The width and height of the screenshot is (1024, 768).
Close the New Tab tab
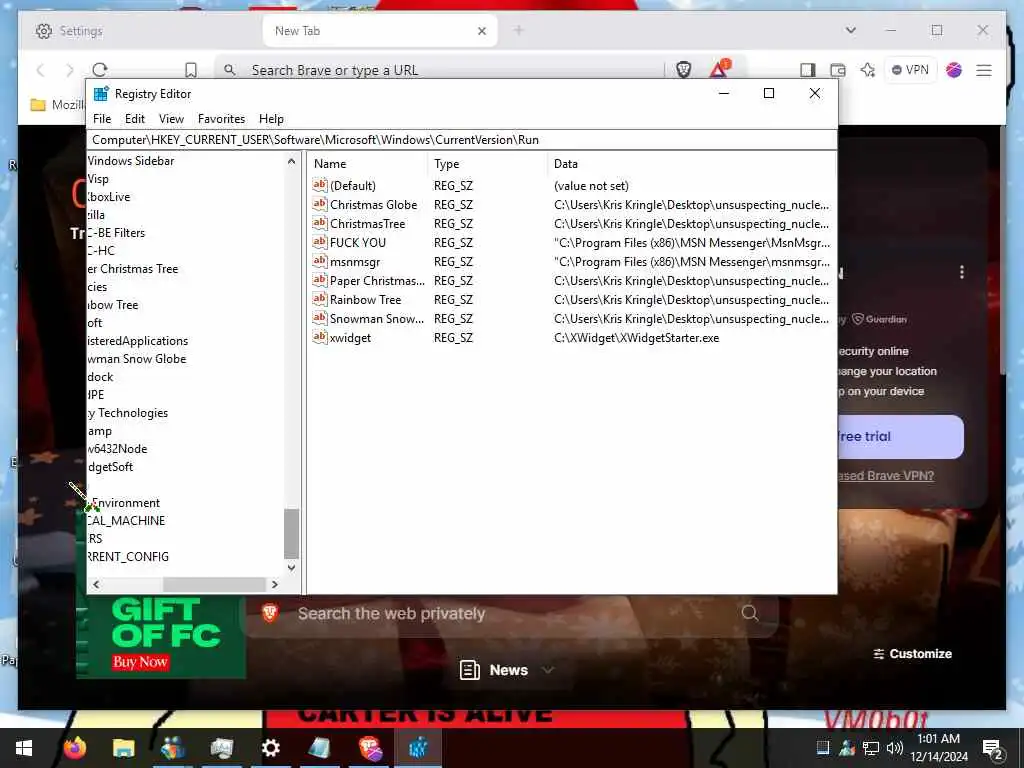pyautogui.click(x=482, y=31)
